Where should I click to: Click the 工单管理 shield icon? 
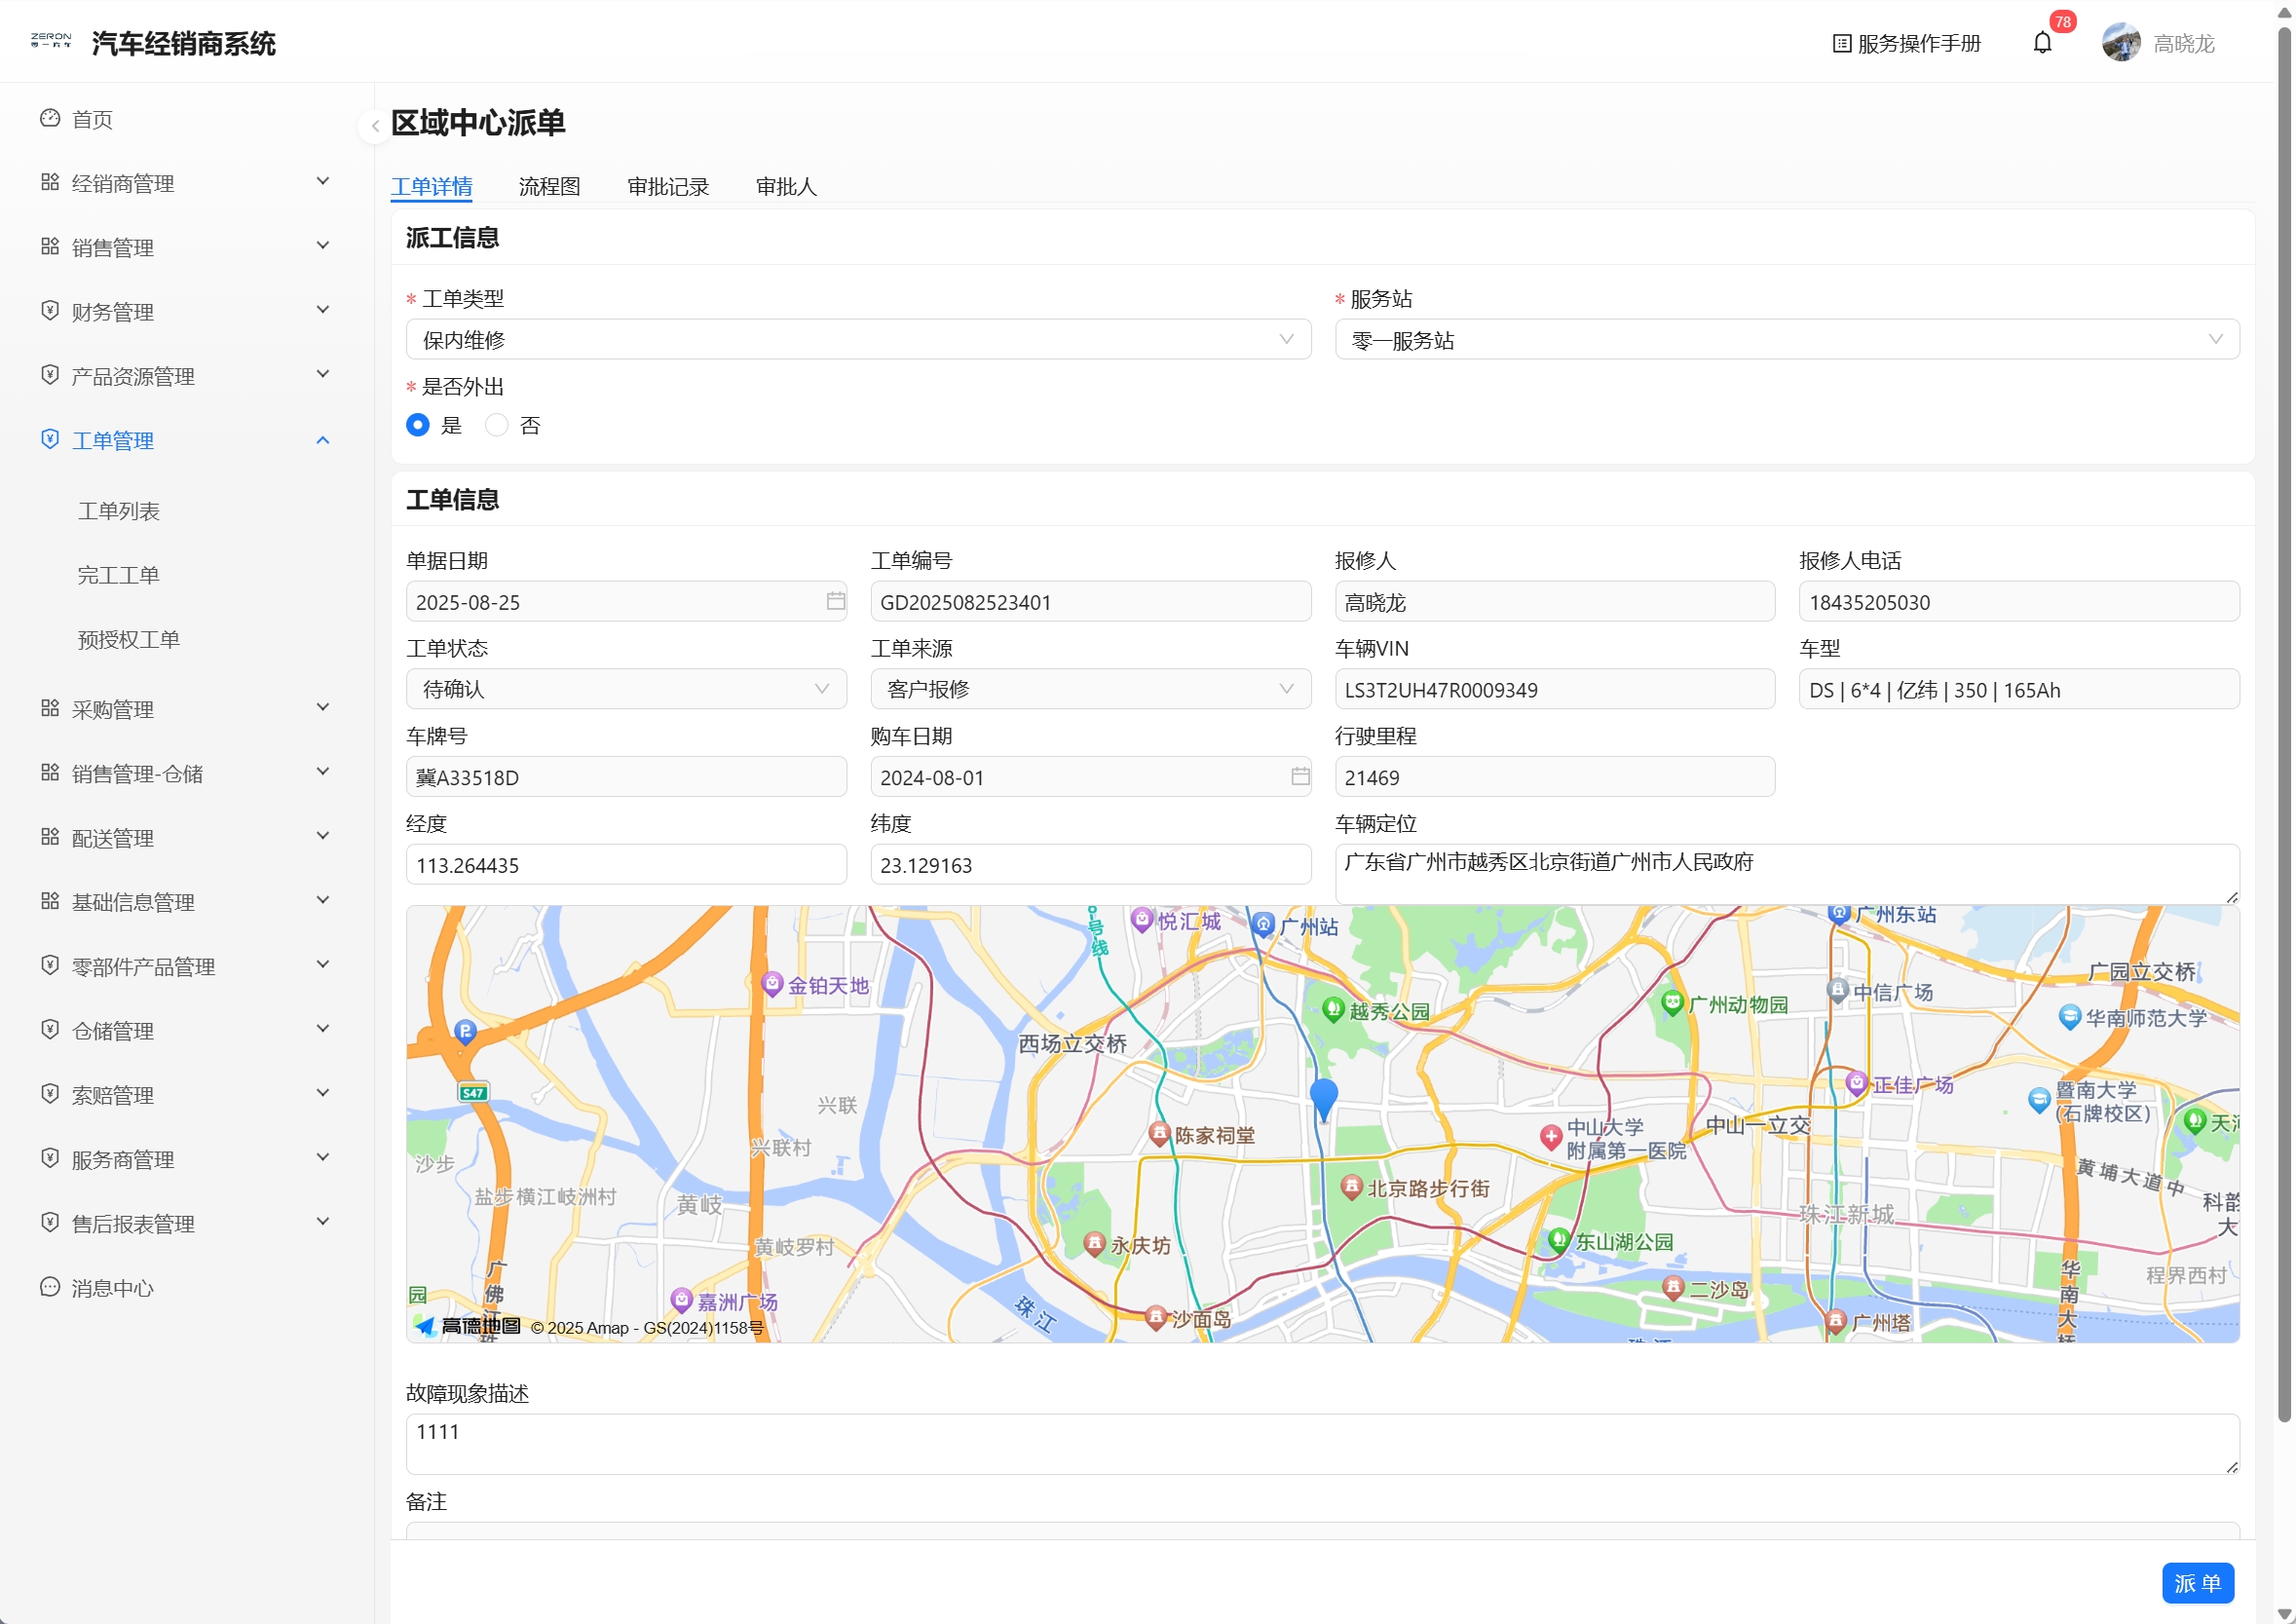tap(50, 439)
